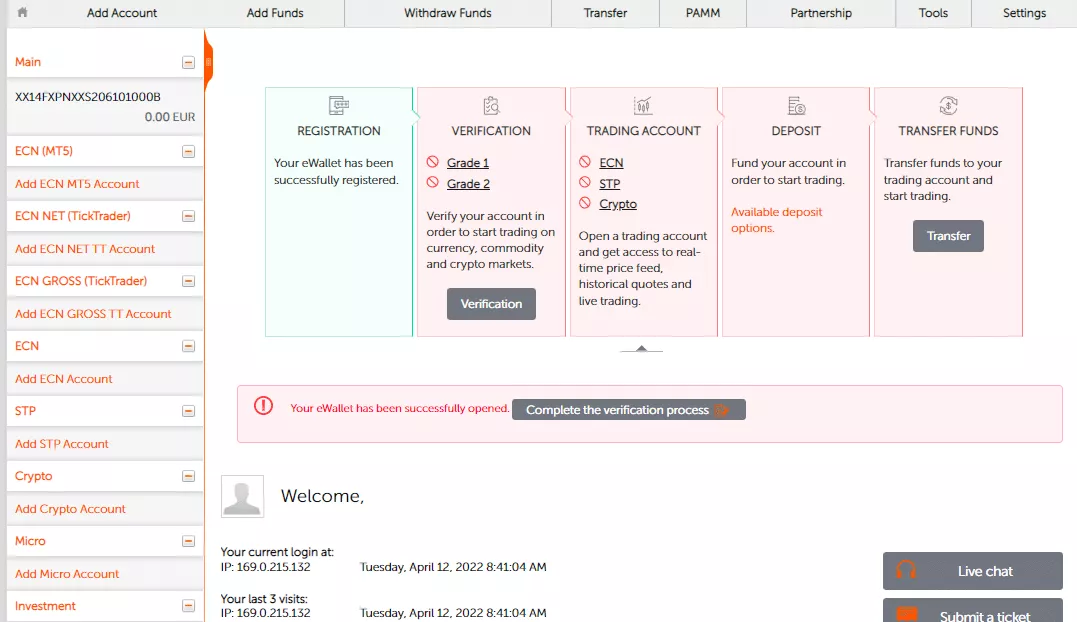Click Add STP Account
The width and height of the screenshot is (1077, 622).
[61, 444]
